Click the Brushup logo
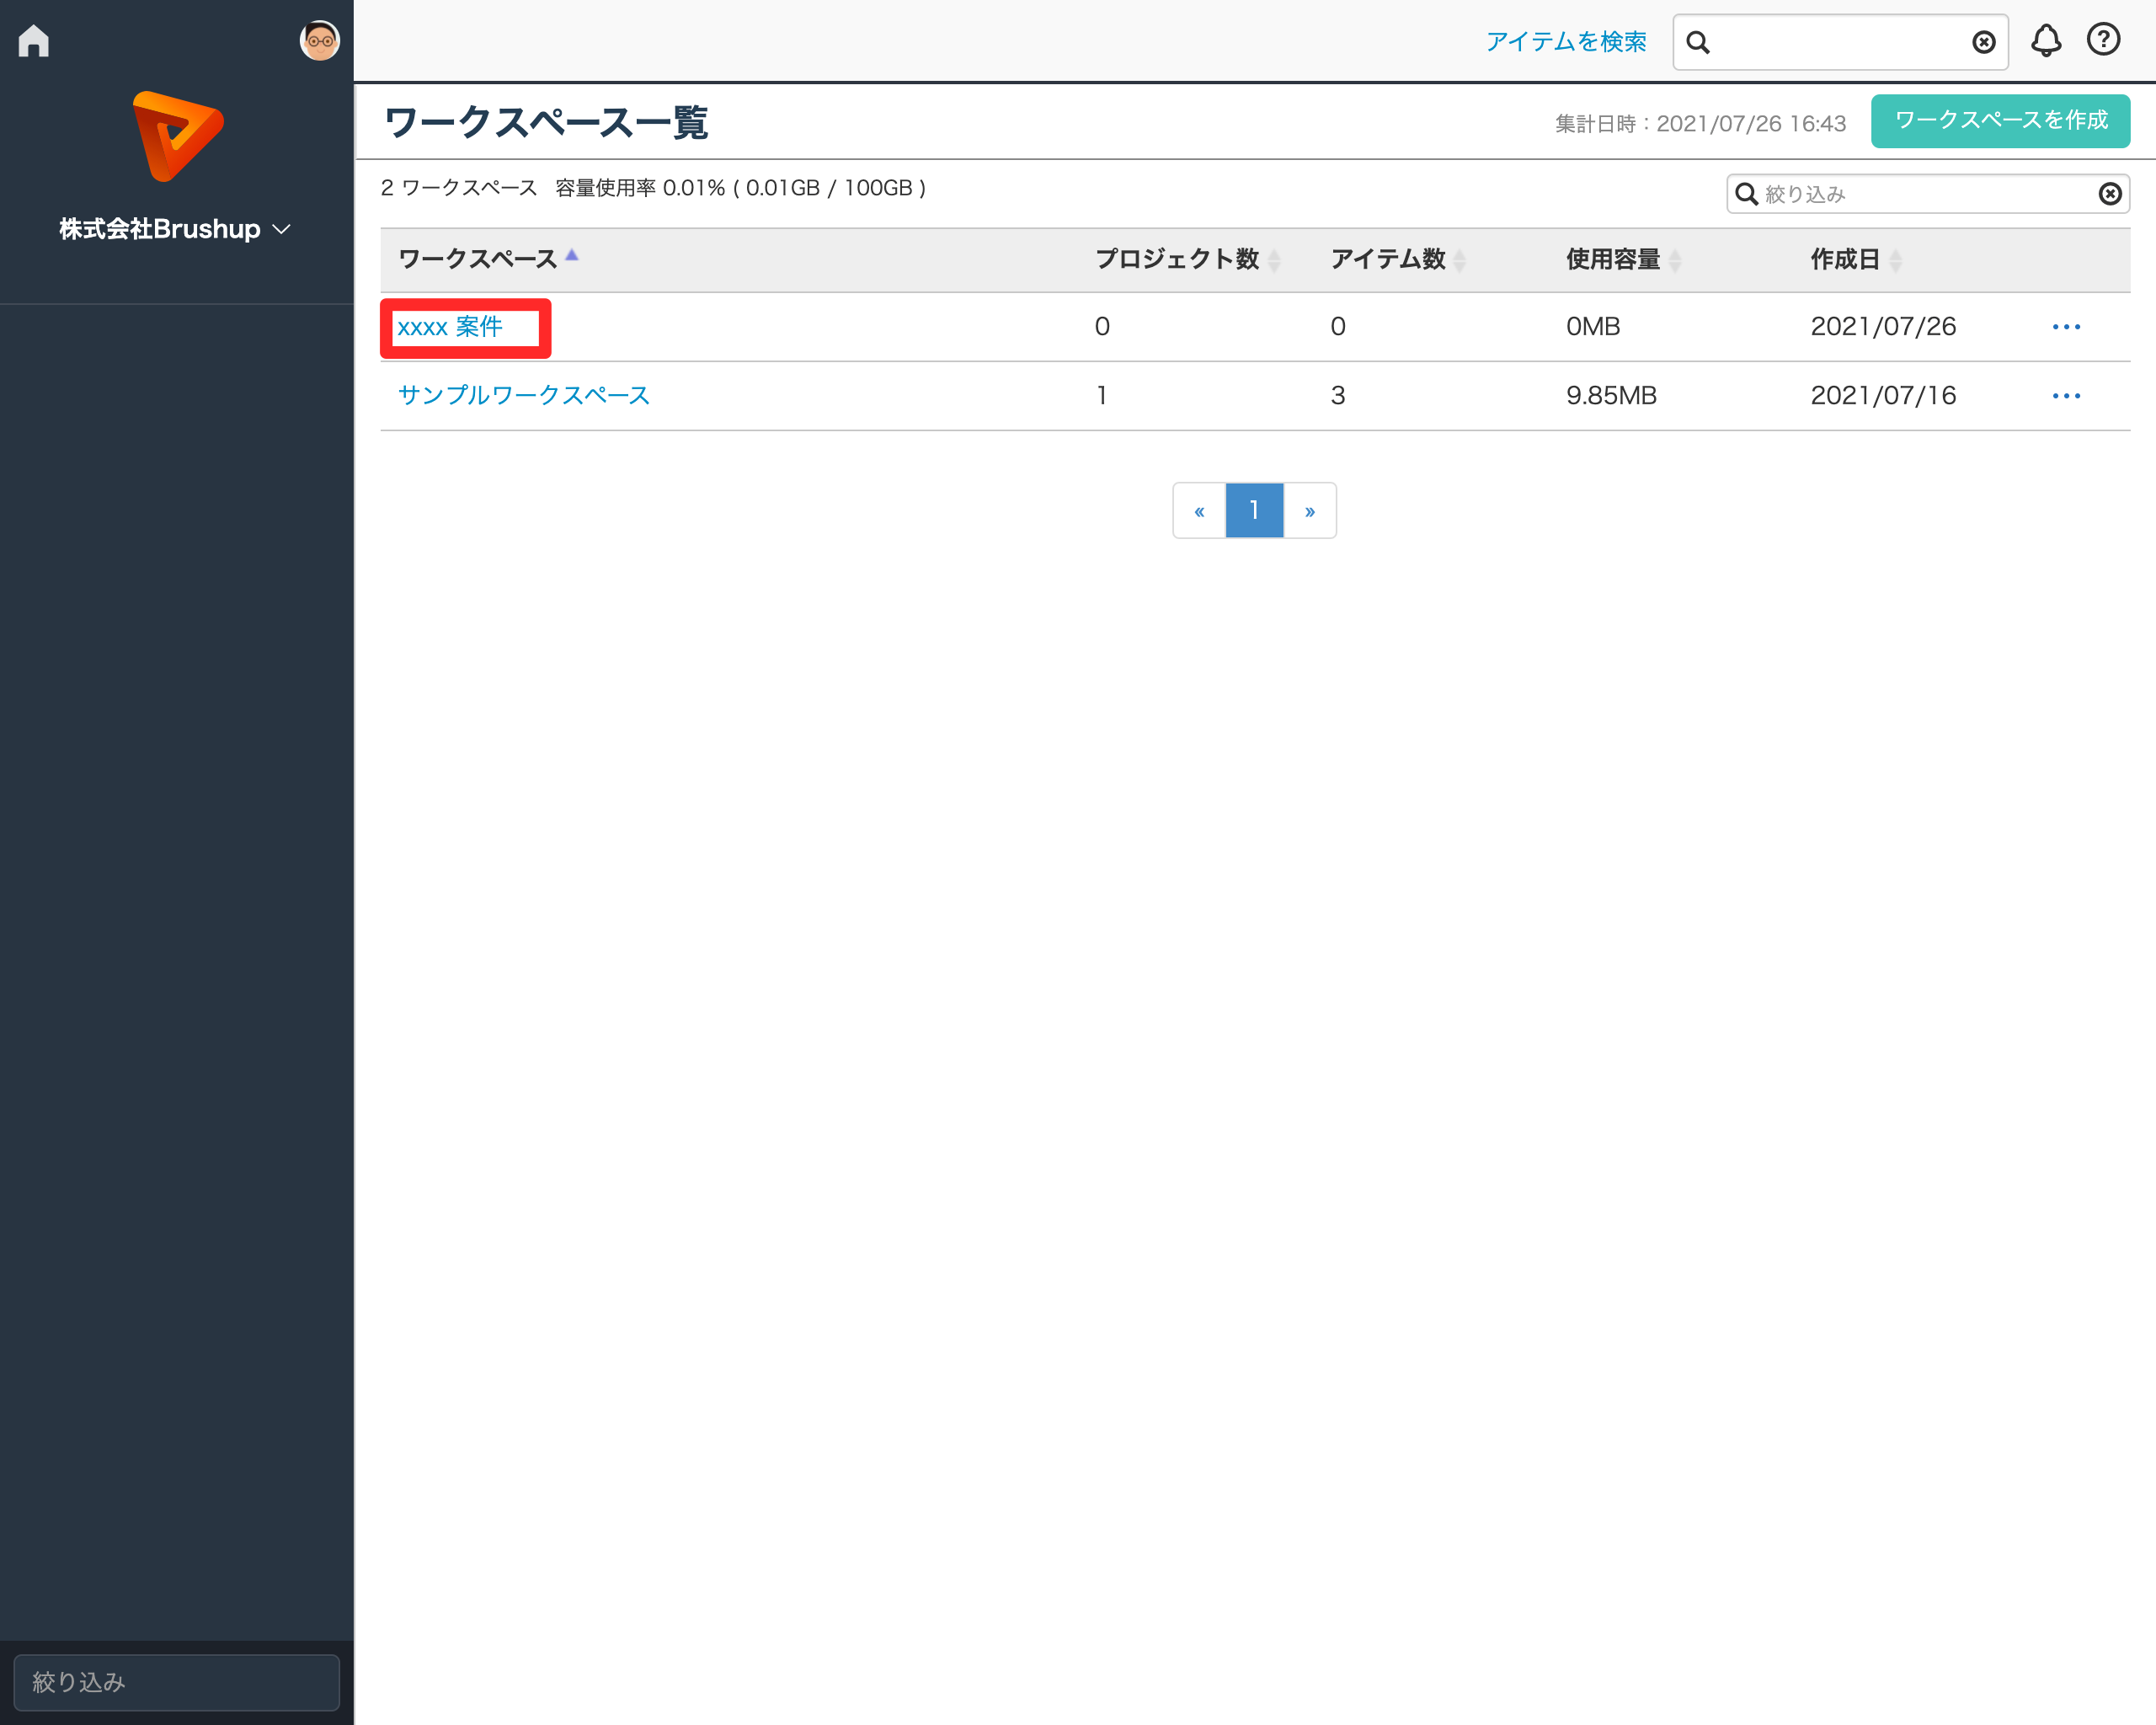This screenshot has width=2156, height=1725. coord(177,137)
